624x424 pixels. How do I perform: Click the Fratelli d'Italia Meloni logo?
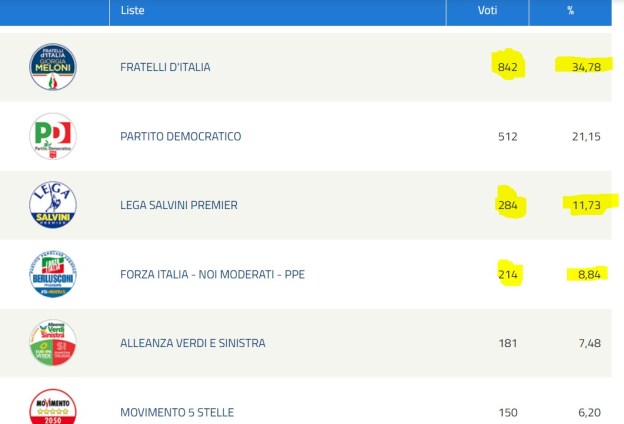[53, 67]
